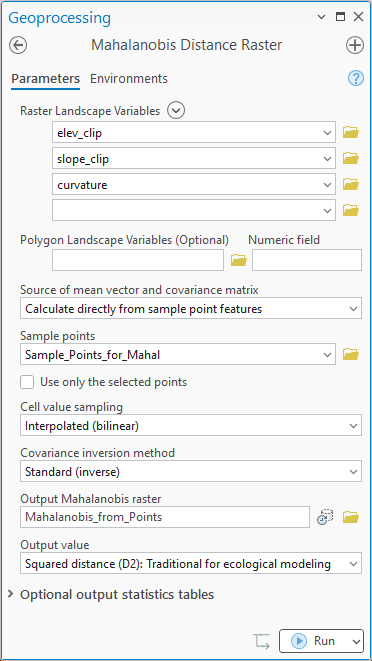Go back with the left arrow icon
372x661 pixels.
[x=18, y=45]
